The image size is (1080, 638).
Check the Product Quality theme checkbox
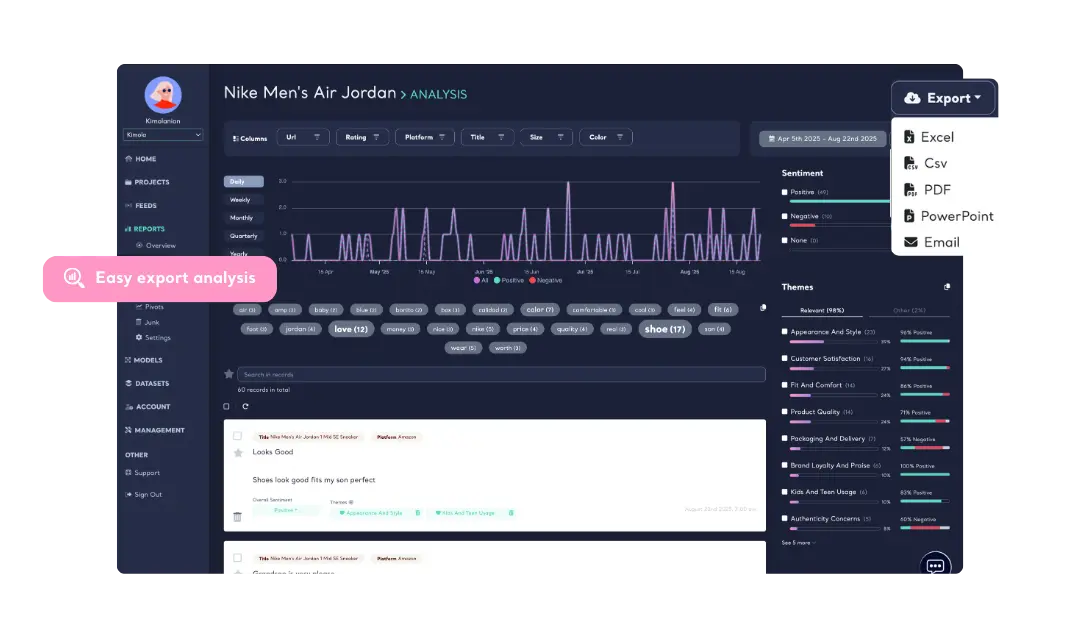[x=785, y=412]
